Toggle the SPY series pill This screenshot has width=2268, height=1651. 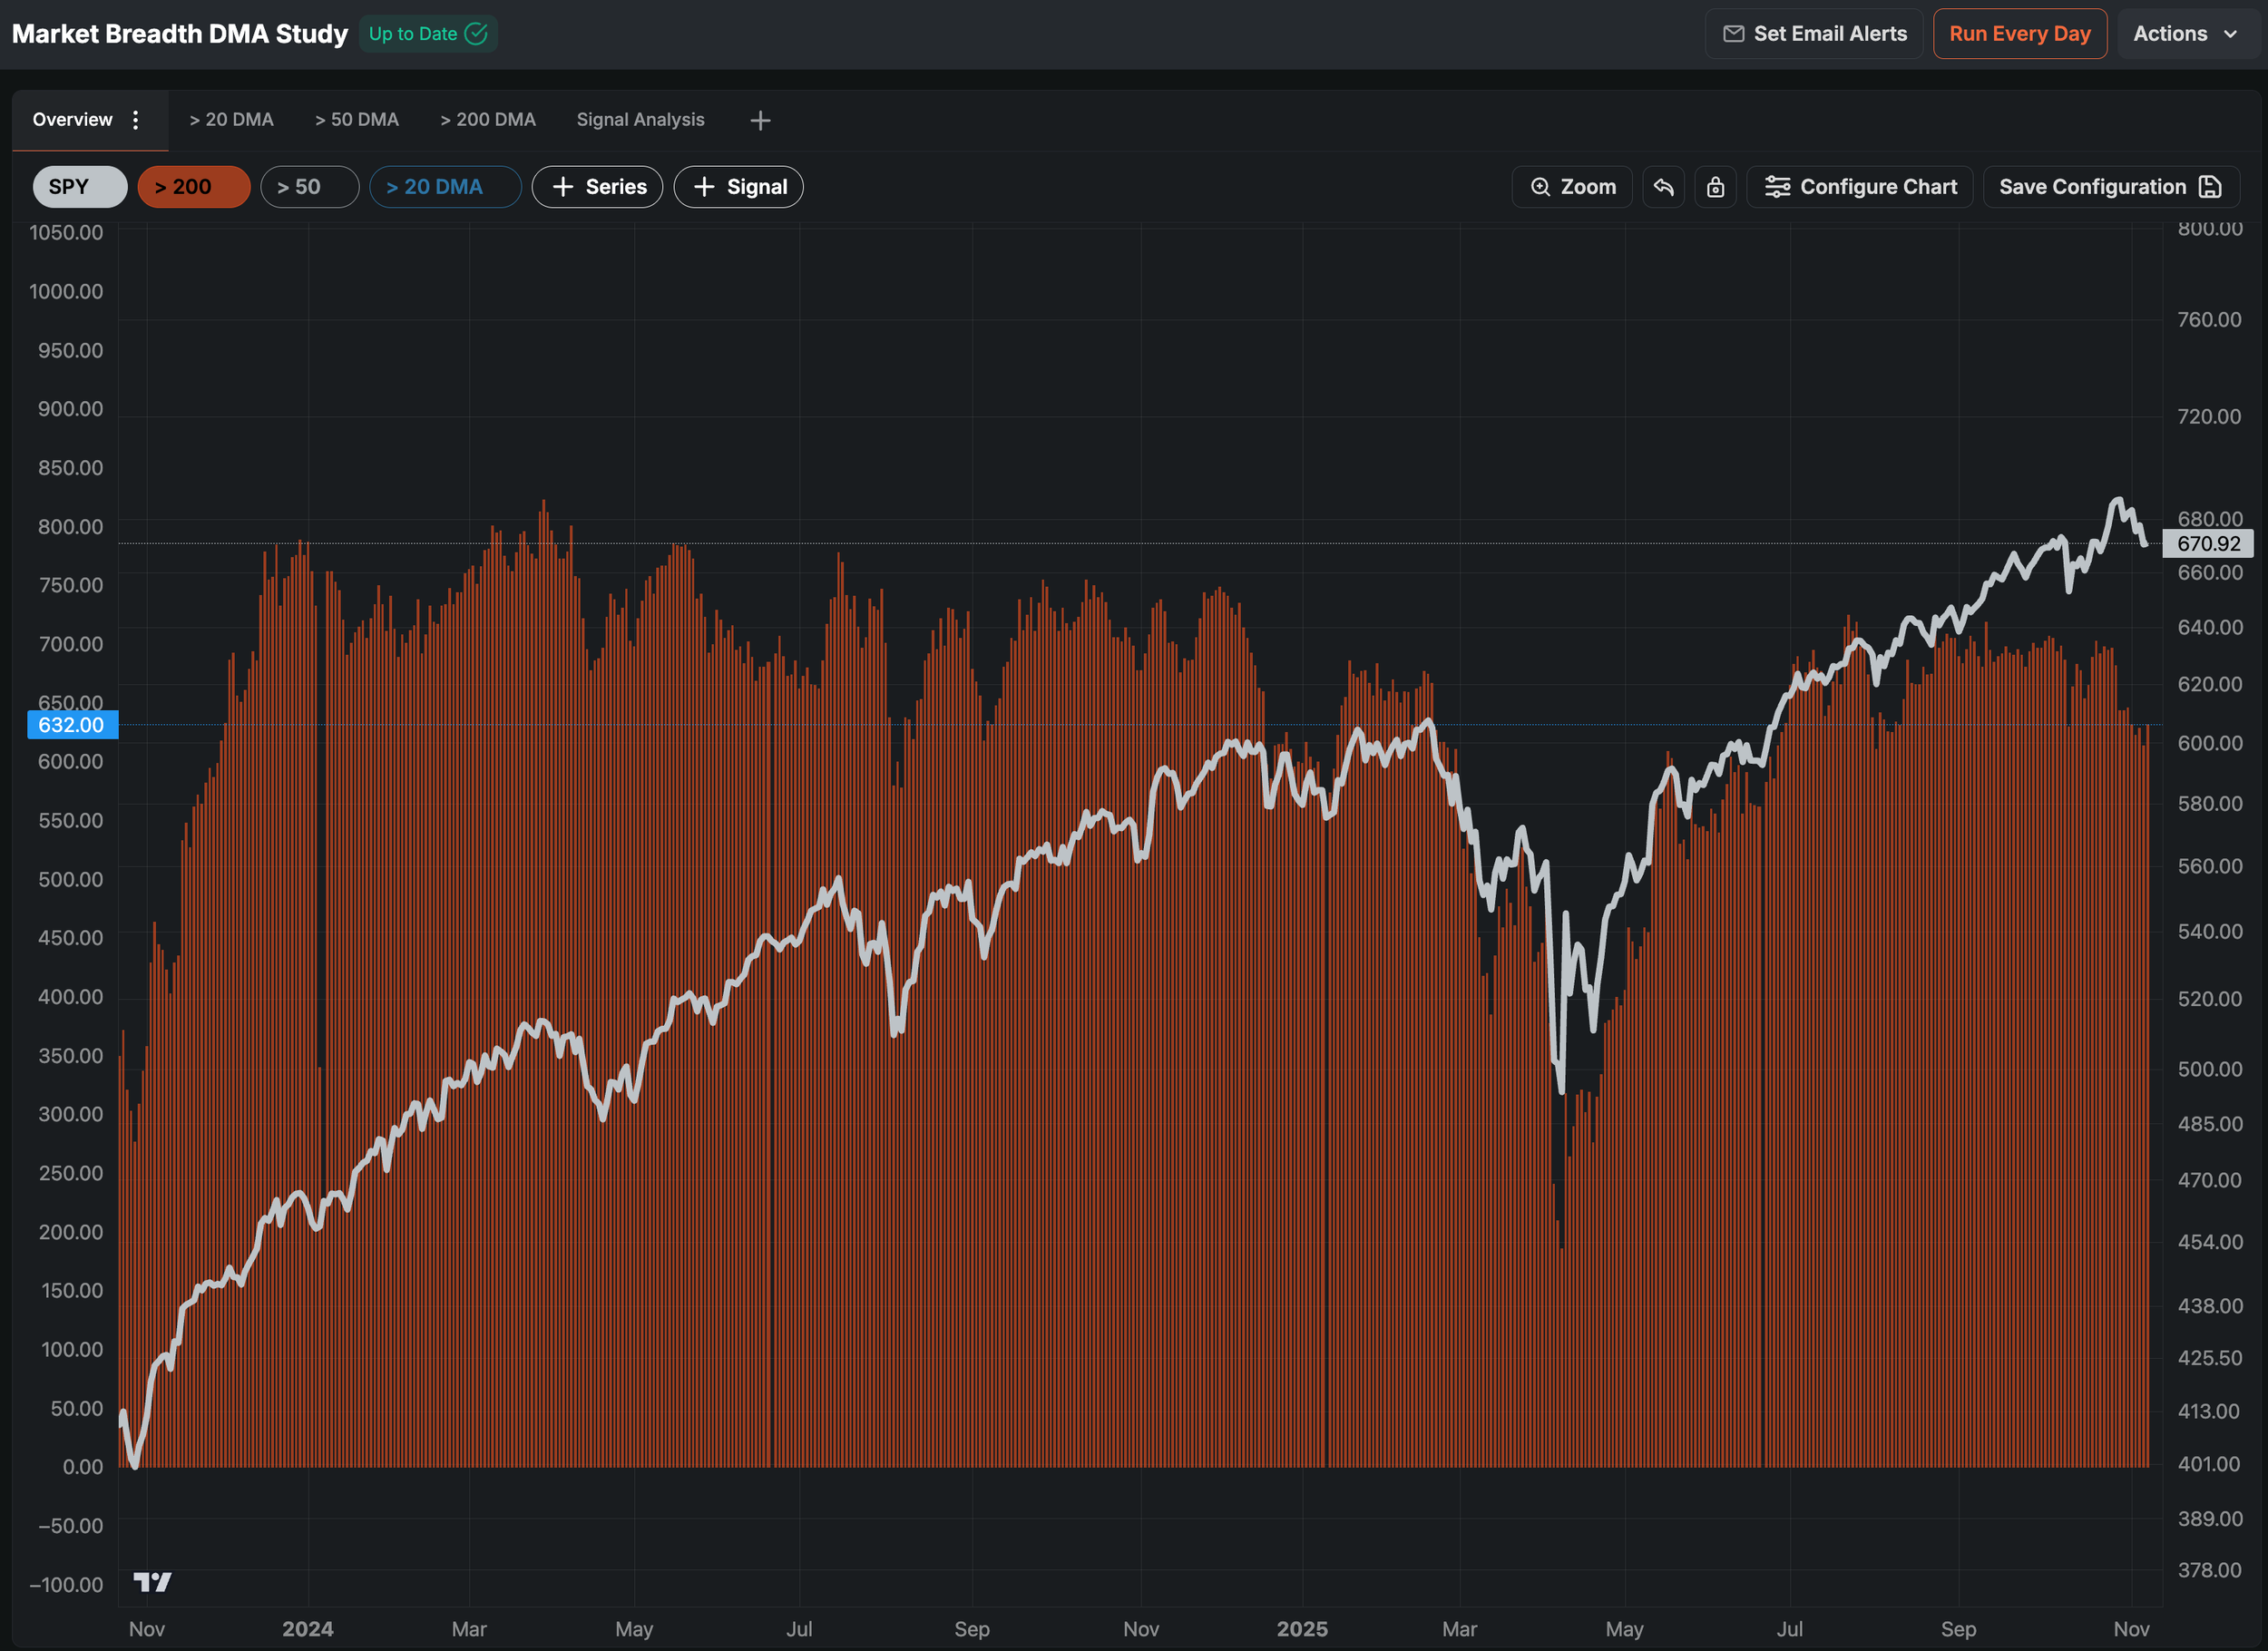[x=79, y=187]
